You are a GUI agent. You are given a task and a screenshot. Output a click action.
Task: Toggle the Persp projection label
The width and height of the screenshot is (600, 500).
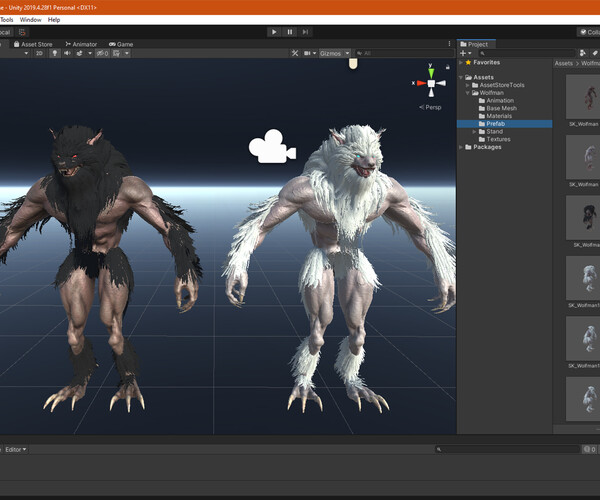click(x=430, y=107)
